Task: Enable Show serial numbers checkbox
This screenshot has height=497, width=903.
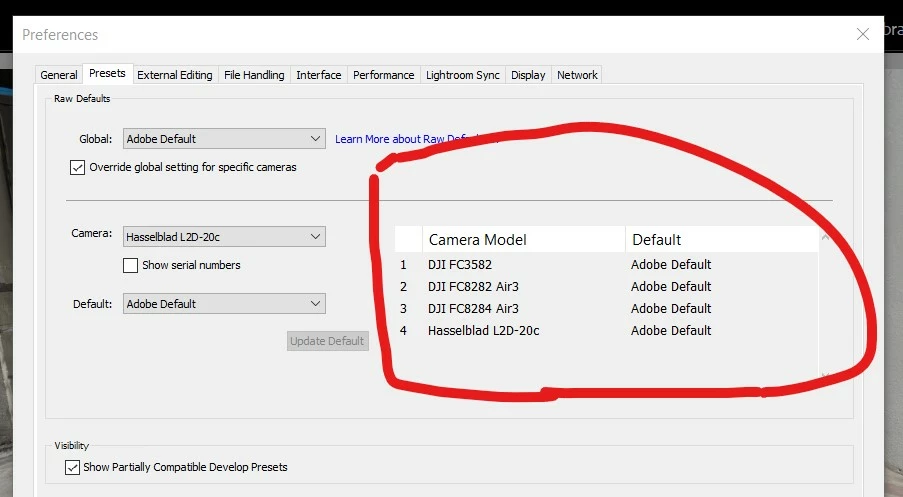Action: (x=130, y=265)
